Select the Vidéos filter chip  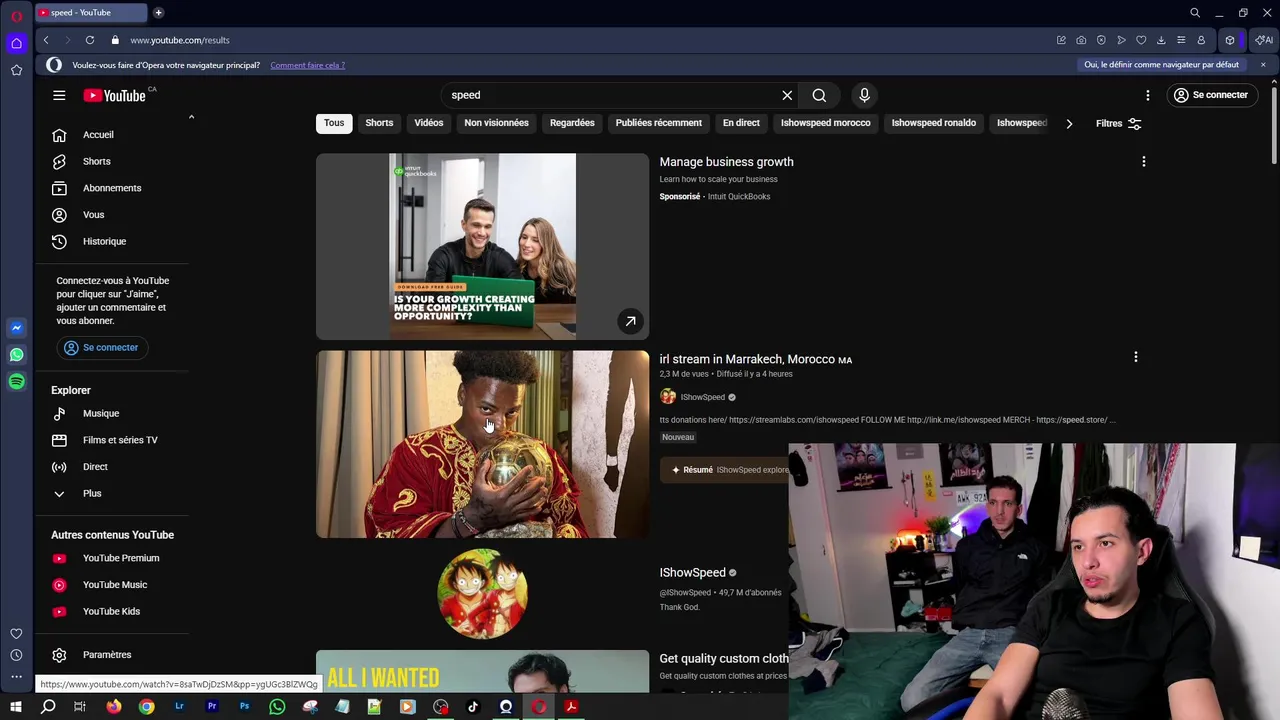coord(429,123)
